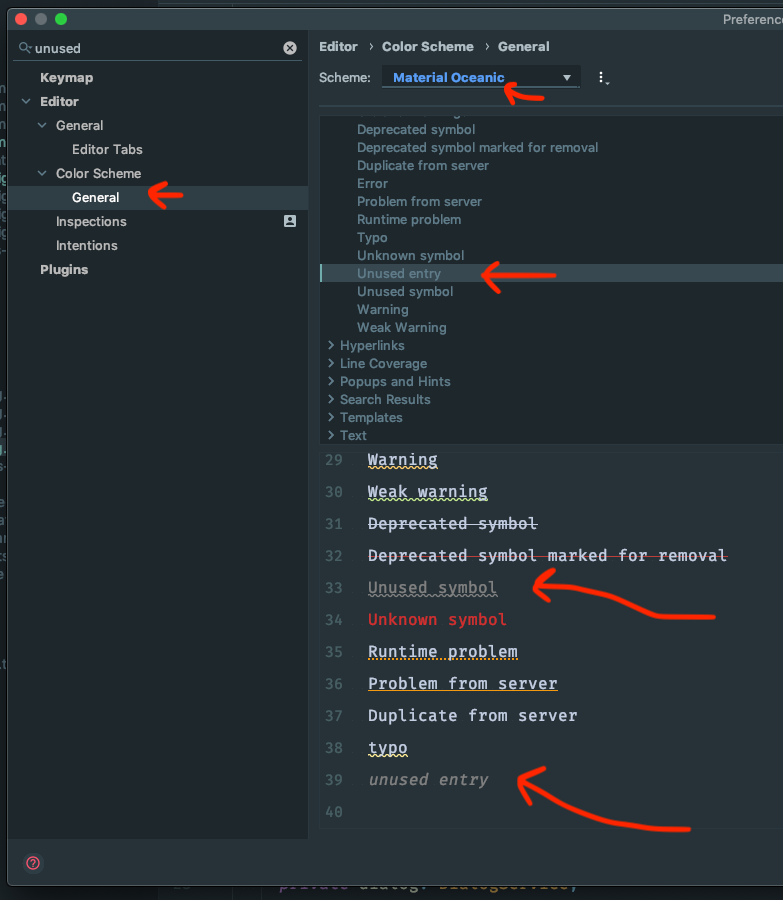Select 'Weak Warning' list entry

[402, 327]
